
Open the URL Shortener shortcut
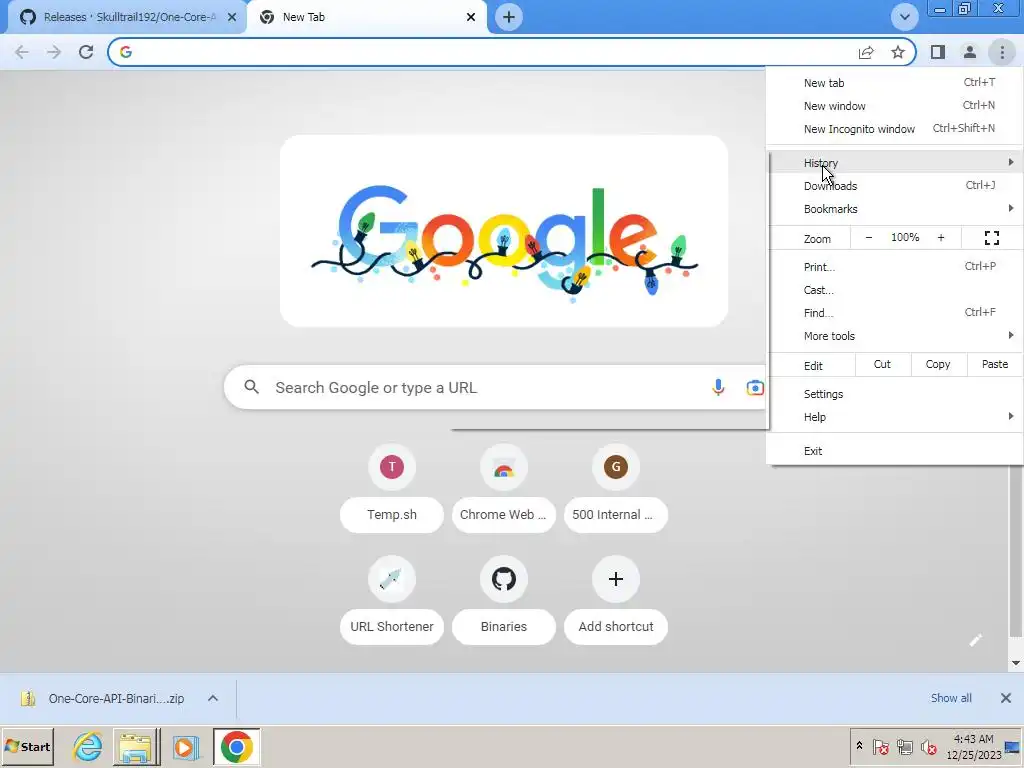point(392,600)
